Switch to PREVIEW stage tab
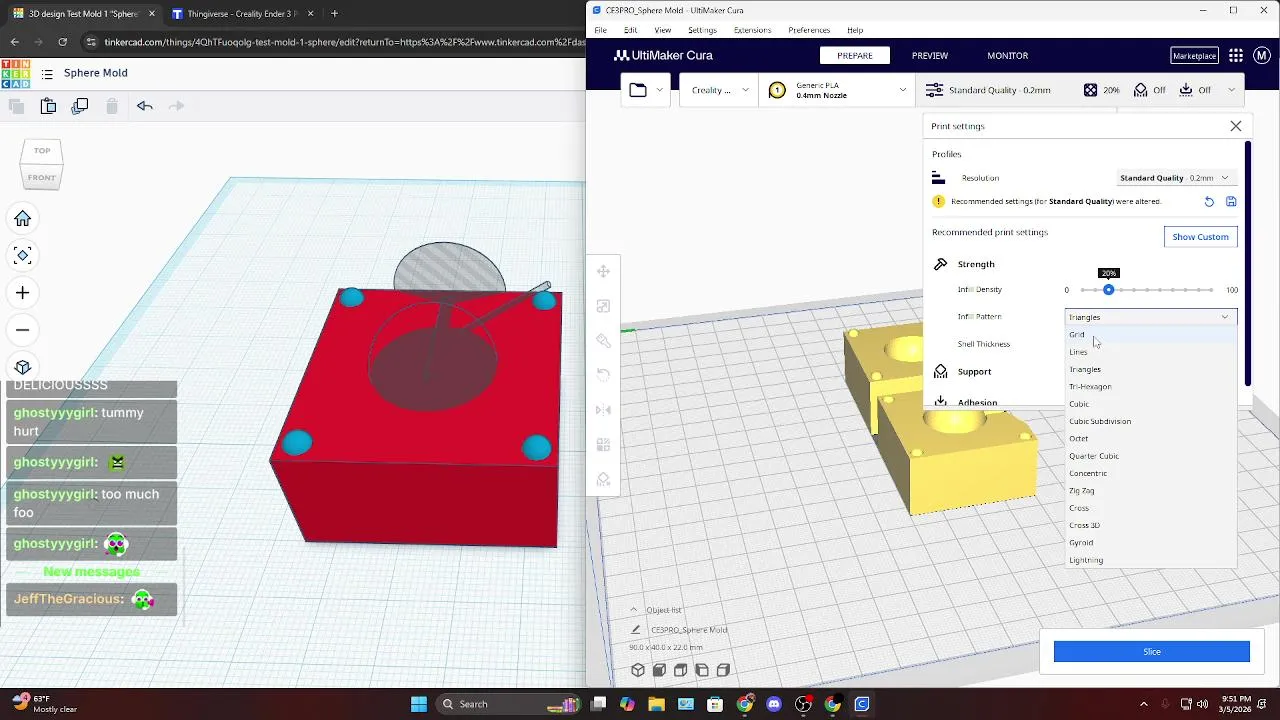Image resolution: width=1280 pixels, height=720 pixels. 930,56
